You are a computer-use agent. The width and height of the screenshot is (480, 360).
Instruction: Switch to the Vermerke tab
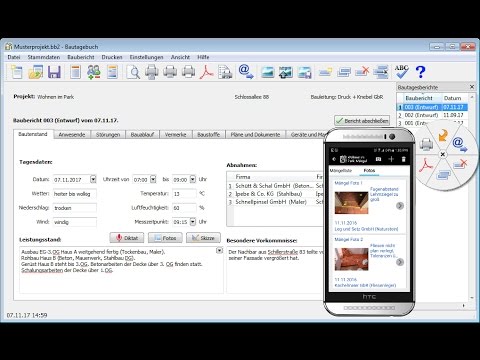tap(175, 135)
